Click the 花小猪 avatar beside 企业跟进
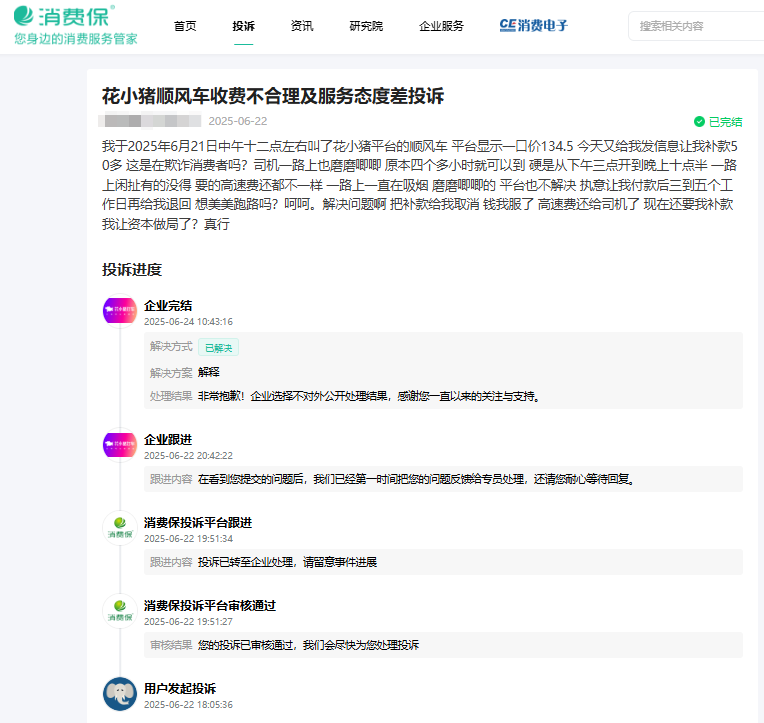 pos(120,444)
